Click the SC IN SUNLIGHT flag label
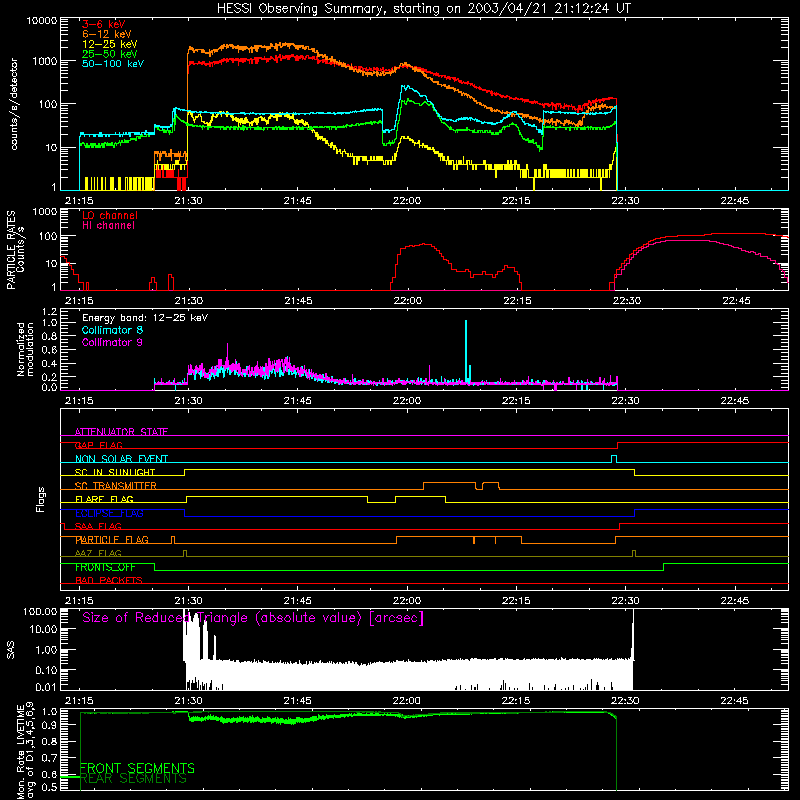 [115, 472]
